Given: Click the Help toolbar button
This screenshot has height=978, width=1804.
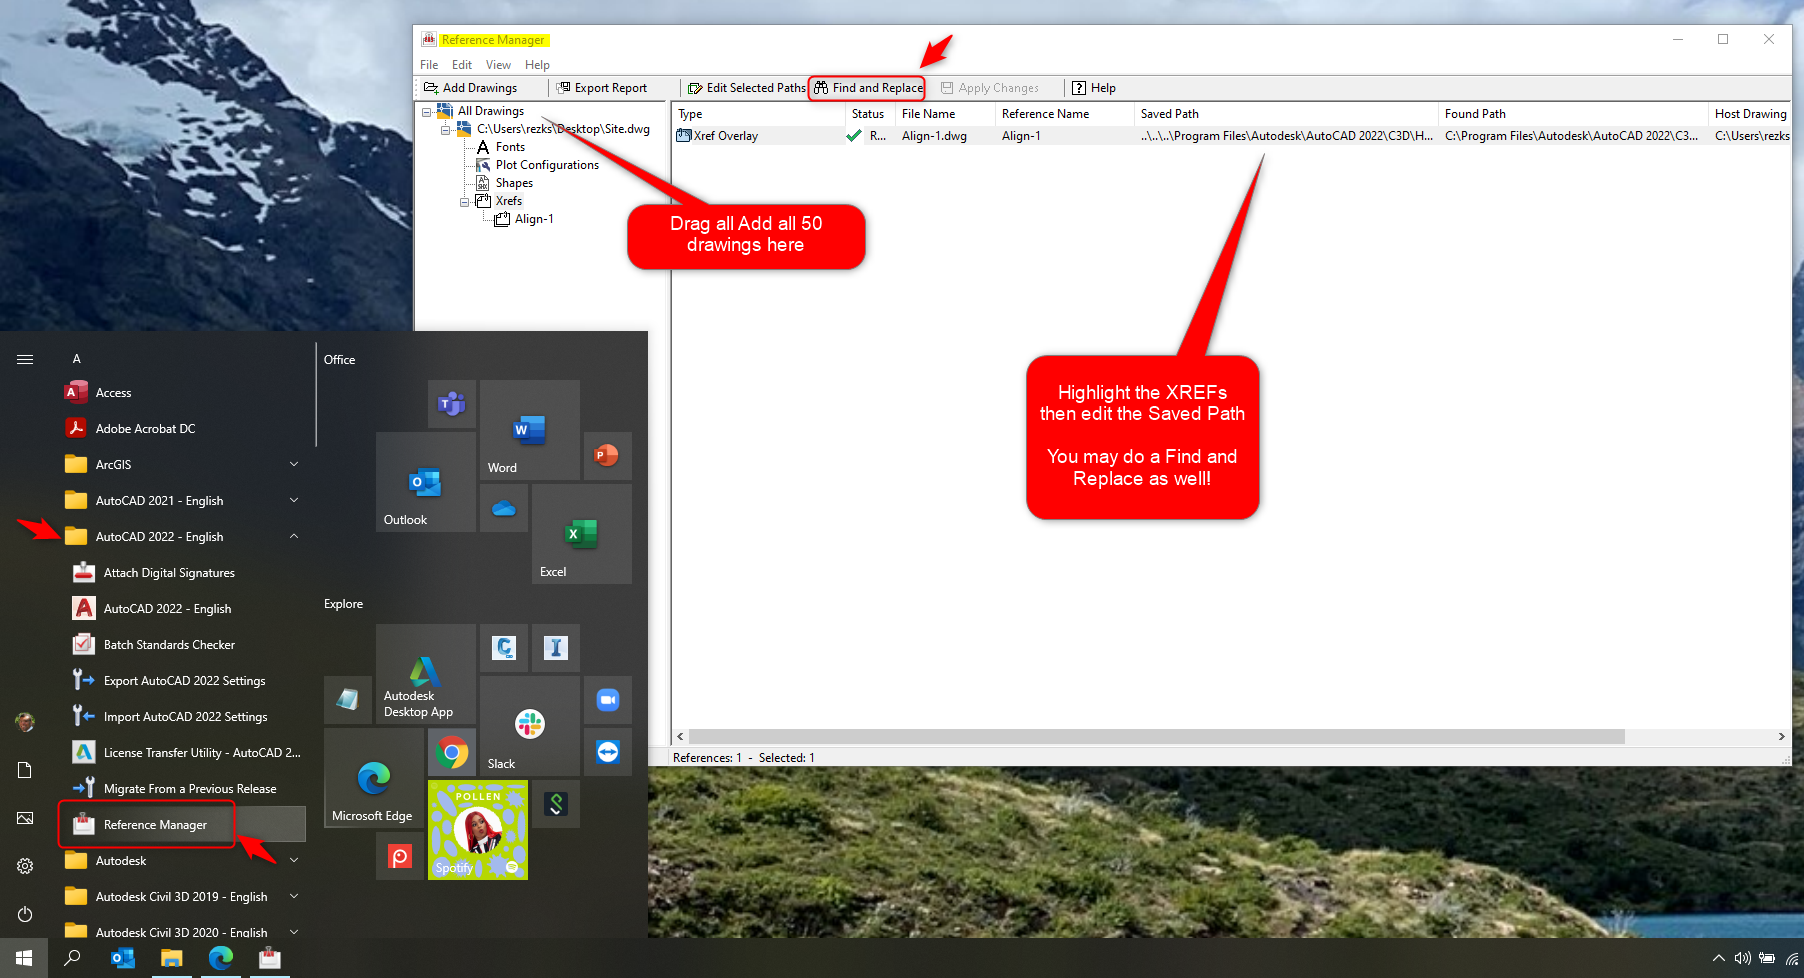Looking at the screenshot, I should pyautogui.click(x=1095, y=88).
